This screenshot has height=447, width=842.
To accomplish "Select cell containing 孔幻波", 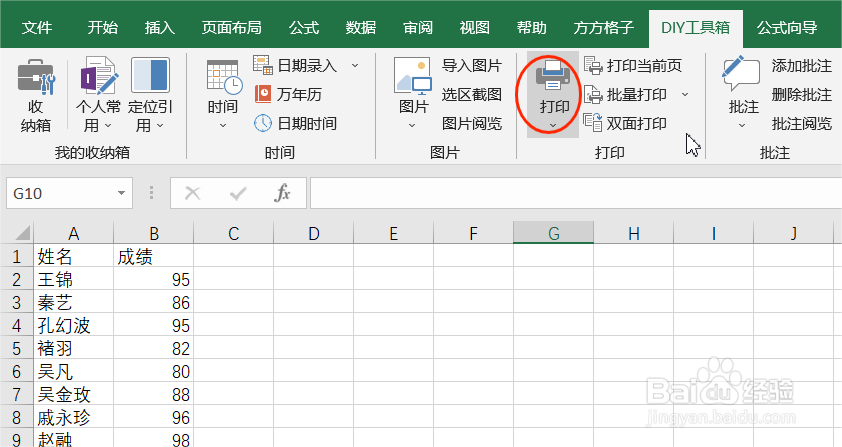I will (x=74, y=325).
